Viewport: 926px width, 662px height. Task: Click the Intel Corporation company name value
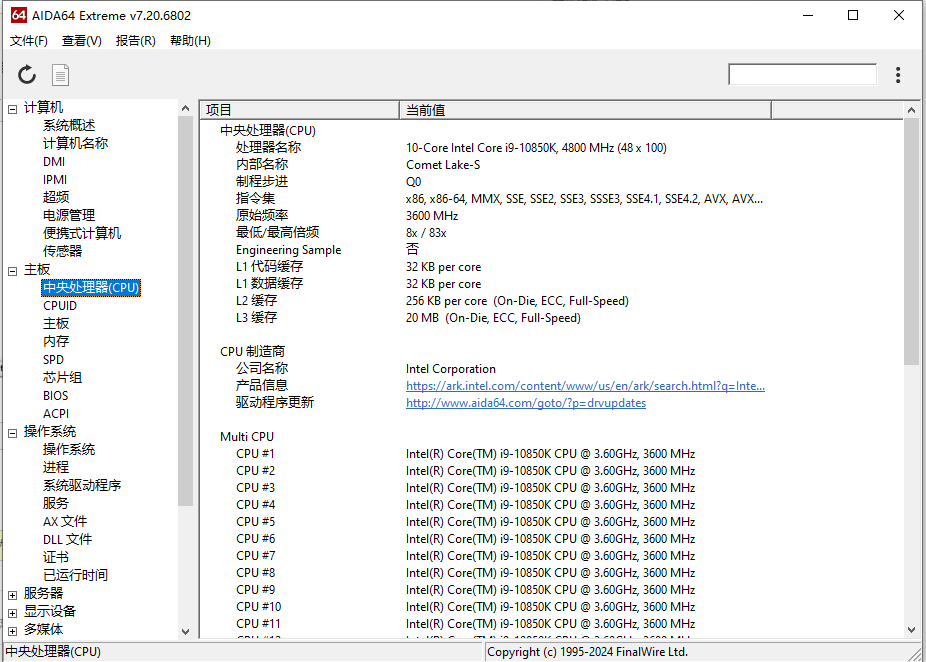click(x=451, y=368)
